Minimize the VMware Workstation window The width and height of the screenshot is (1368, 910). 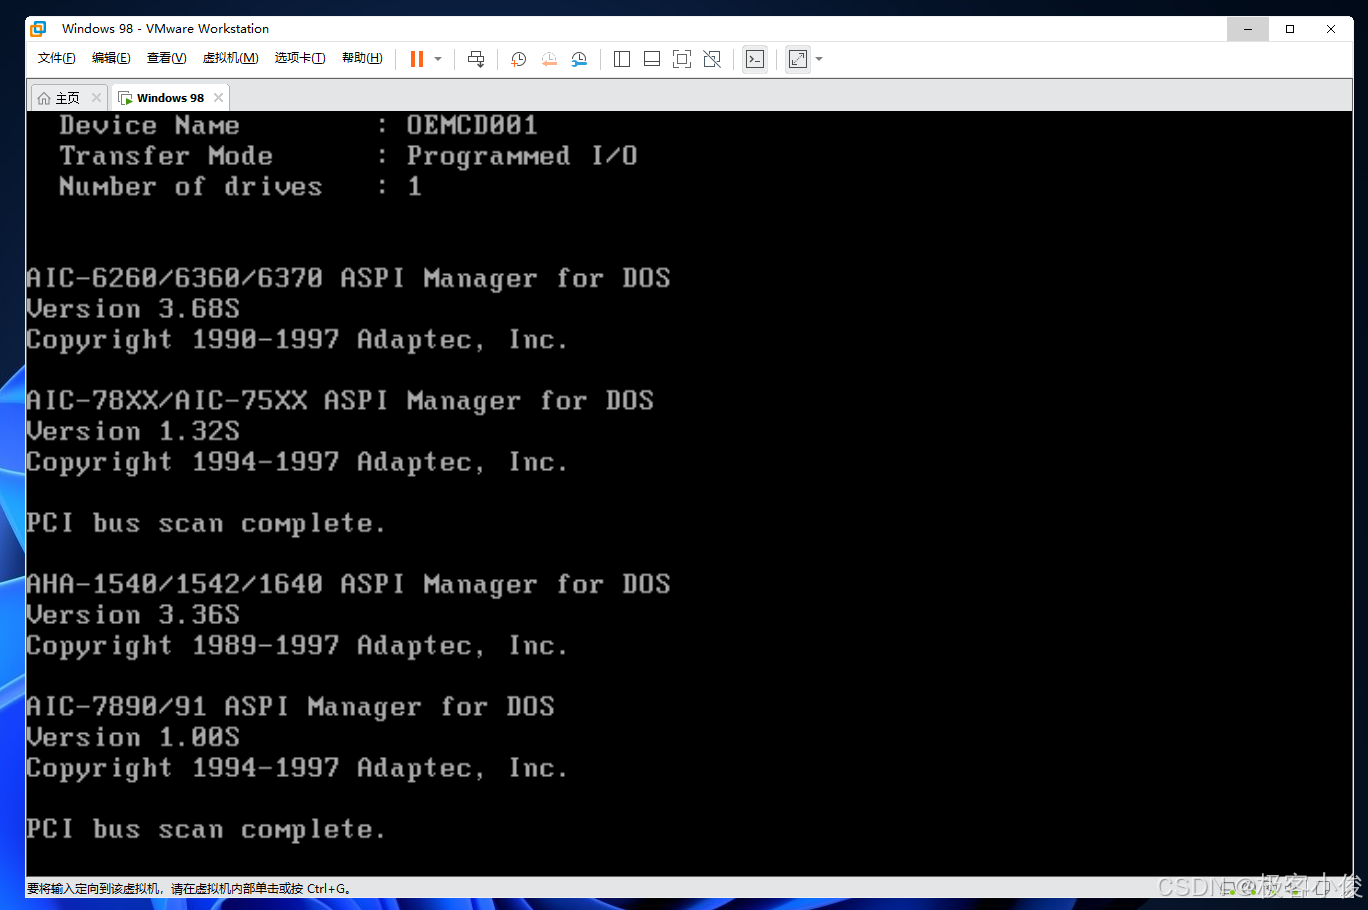pyautogui.click(x=1248, y=29)
